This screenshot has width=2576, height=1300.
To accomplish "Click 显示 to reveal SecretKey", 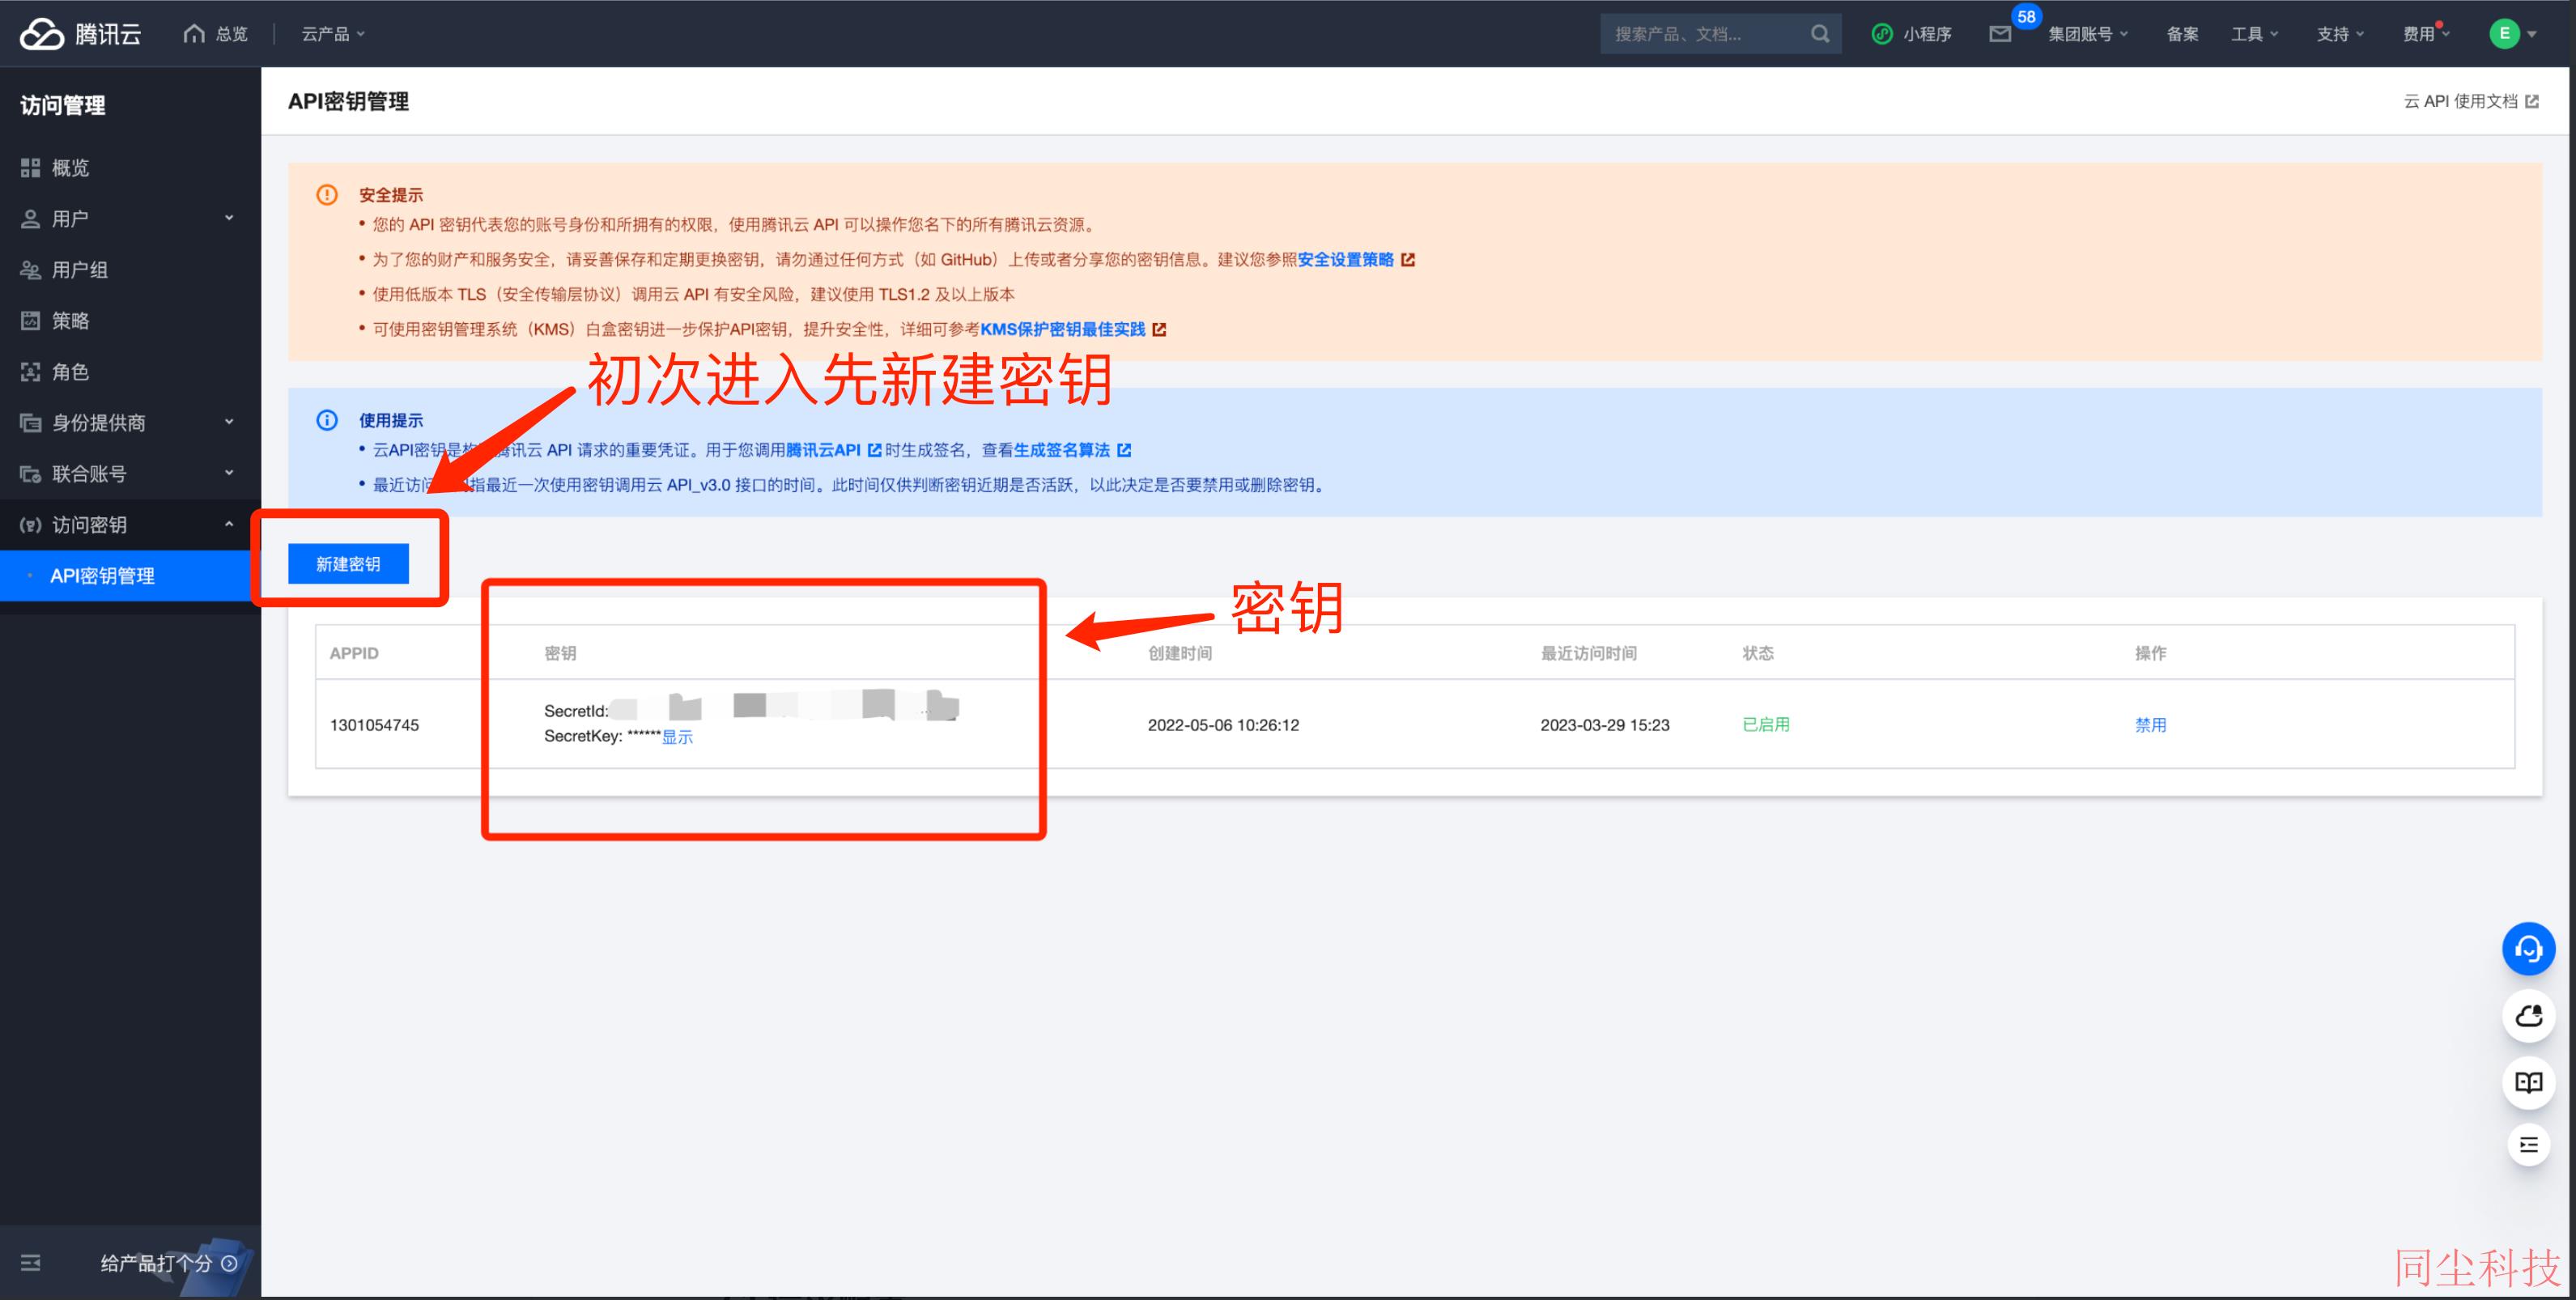I will point(677,737).
